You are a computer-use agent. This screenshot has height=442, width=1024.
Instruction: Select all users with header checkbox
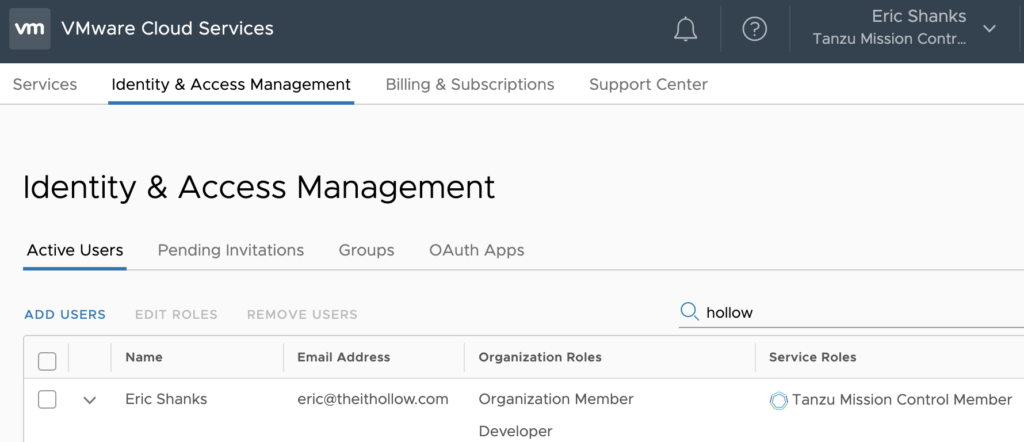coord(47,360)
